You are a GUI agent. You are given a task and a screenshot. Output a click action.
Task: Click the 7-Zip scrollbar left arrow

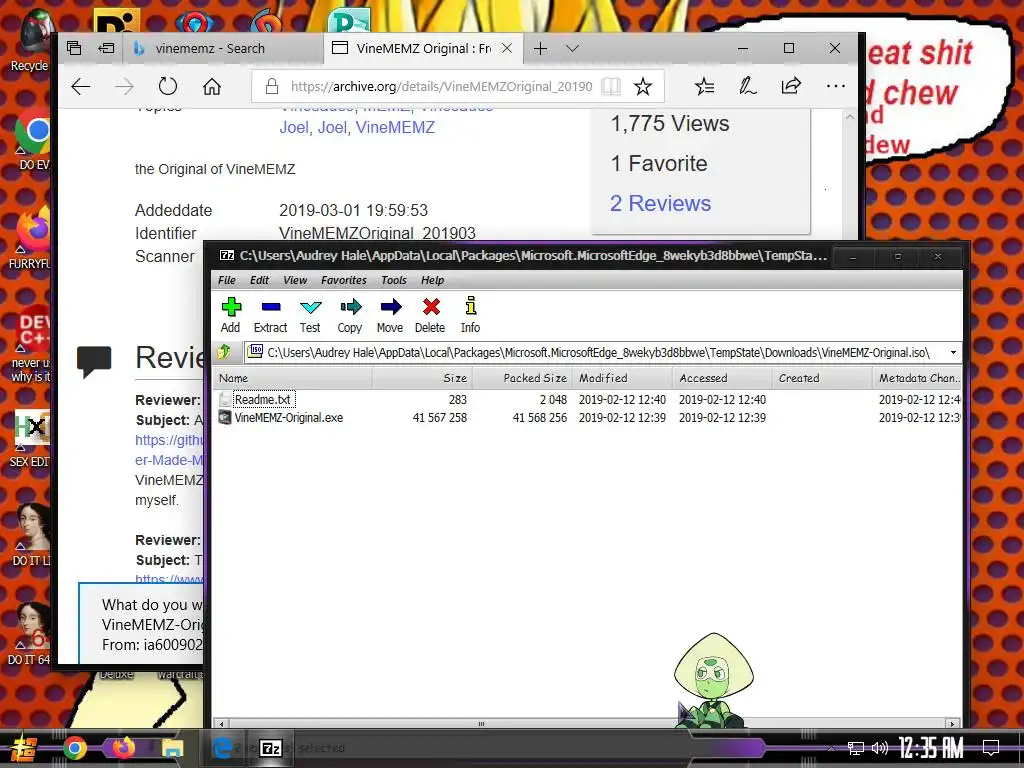222,724
